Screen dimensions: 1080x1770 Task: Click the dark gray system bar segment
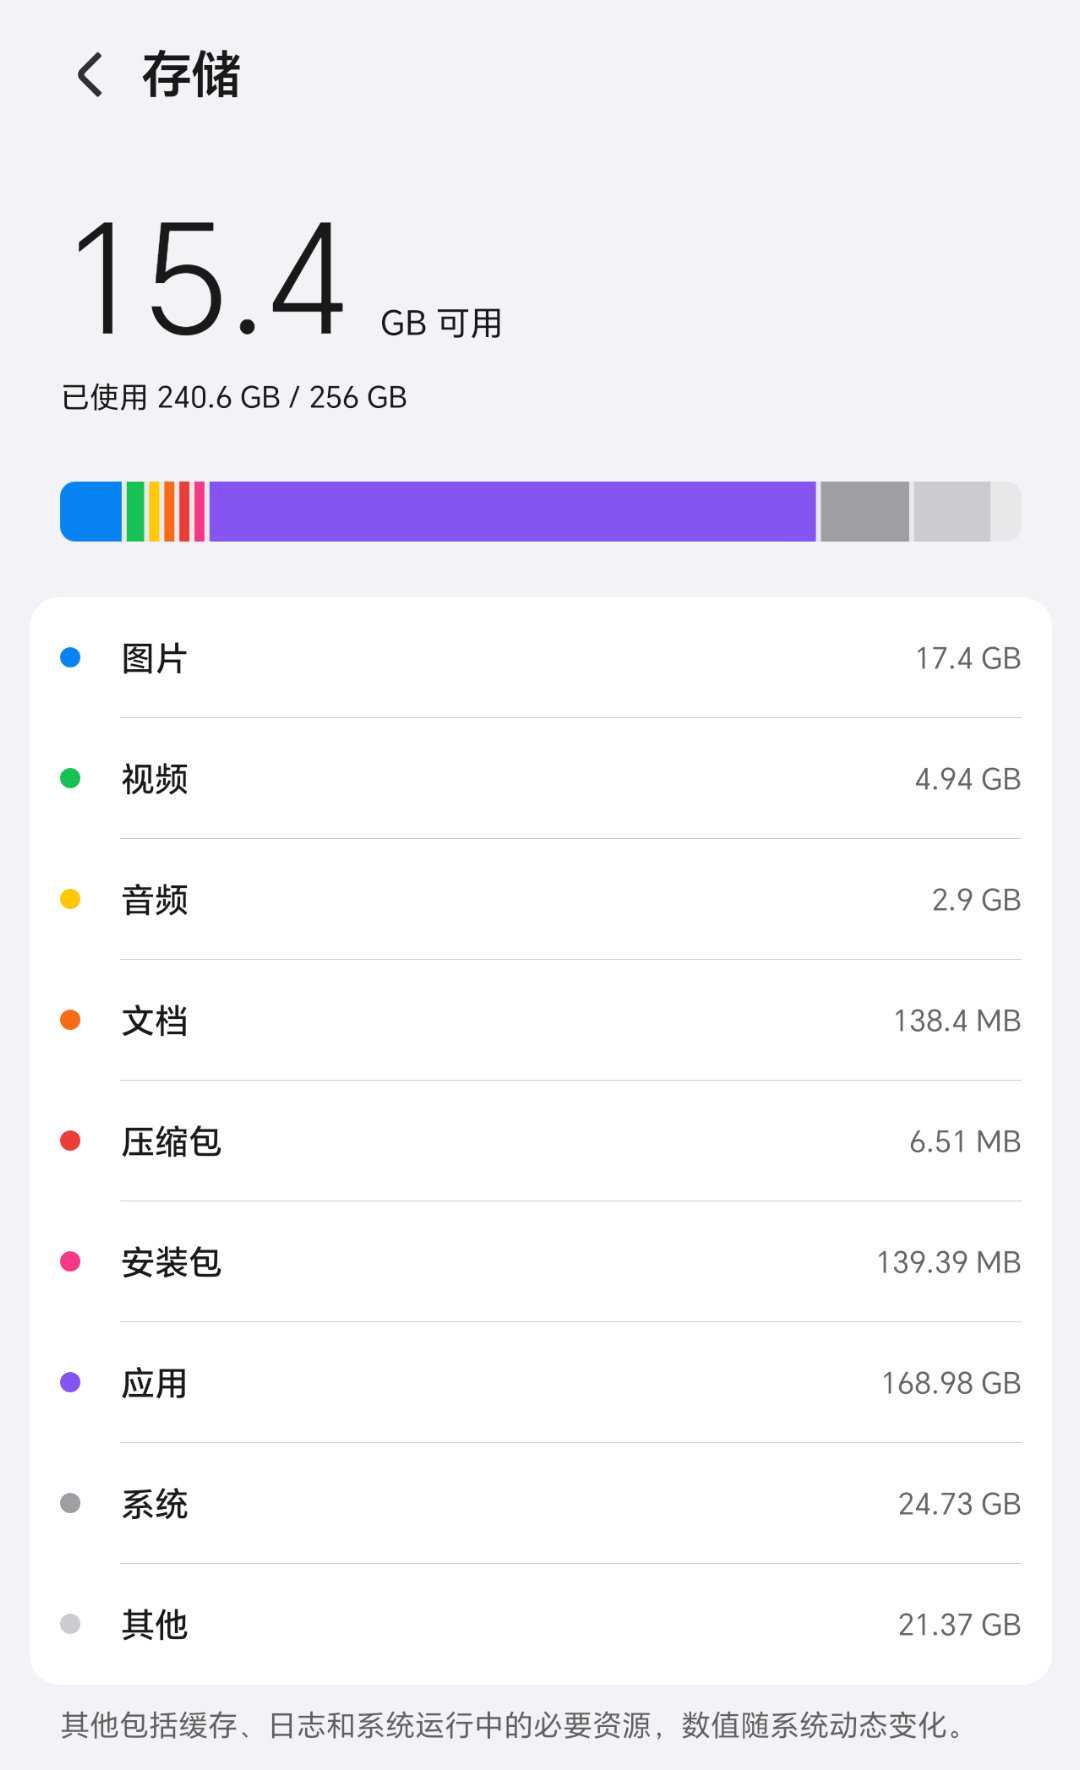(x=865, y=512)
